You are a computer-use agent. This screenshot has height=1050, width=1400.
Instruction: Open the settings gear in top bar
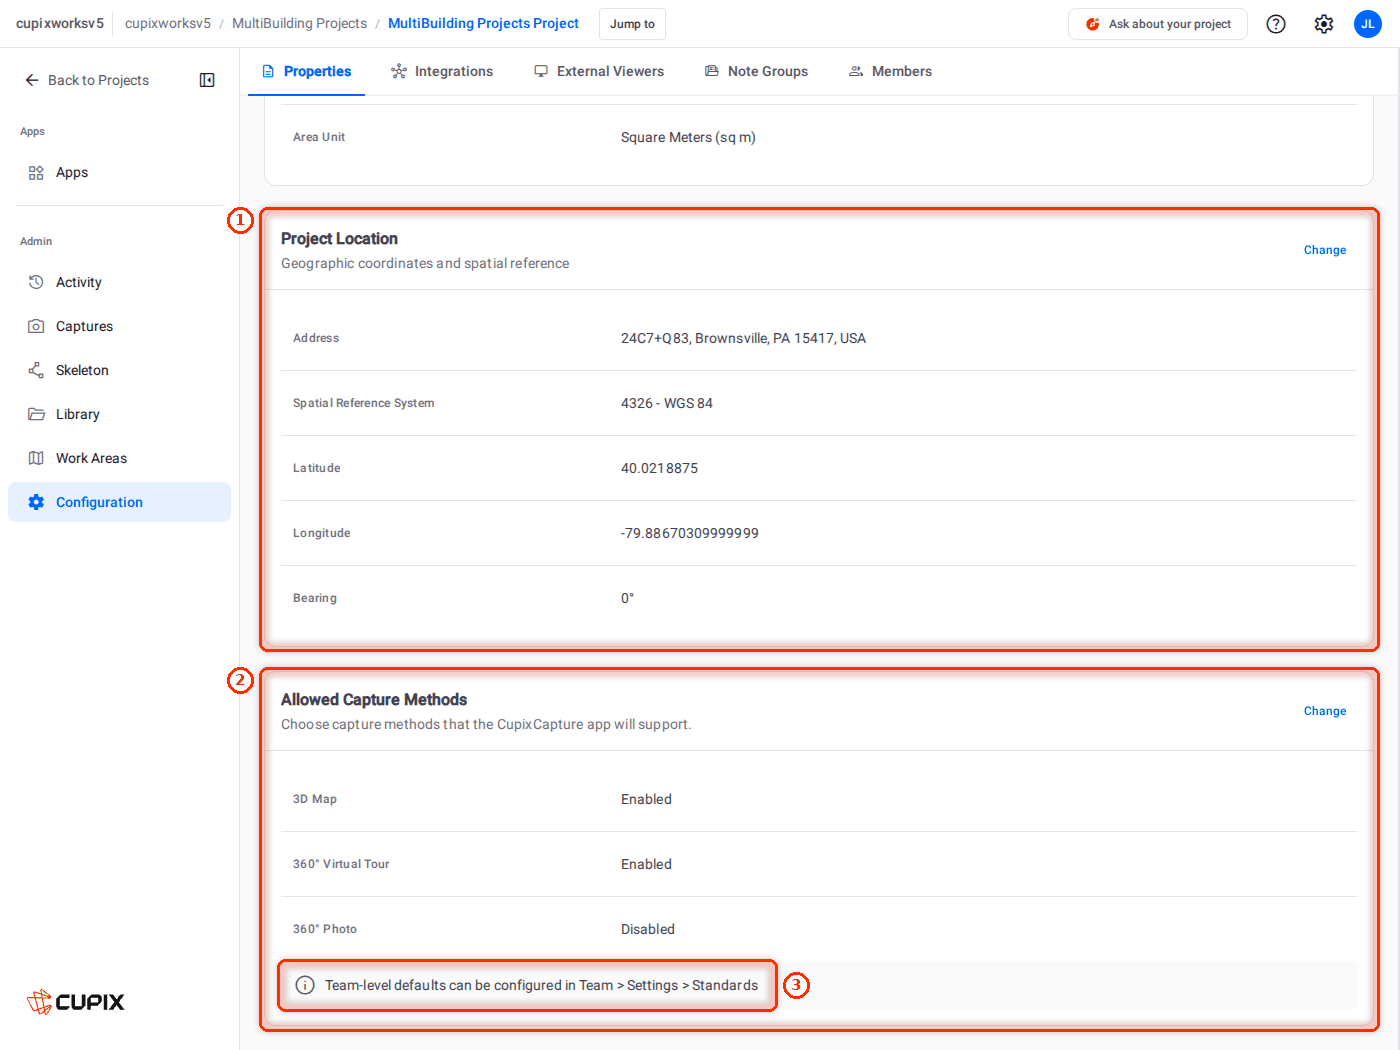(1324, 24)
